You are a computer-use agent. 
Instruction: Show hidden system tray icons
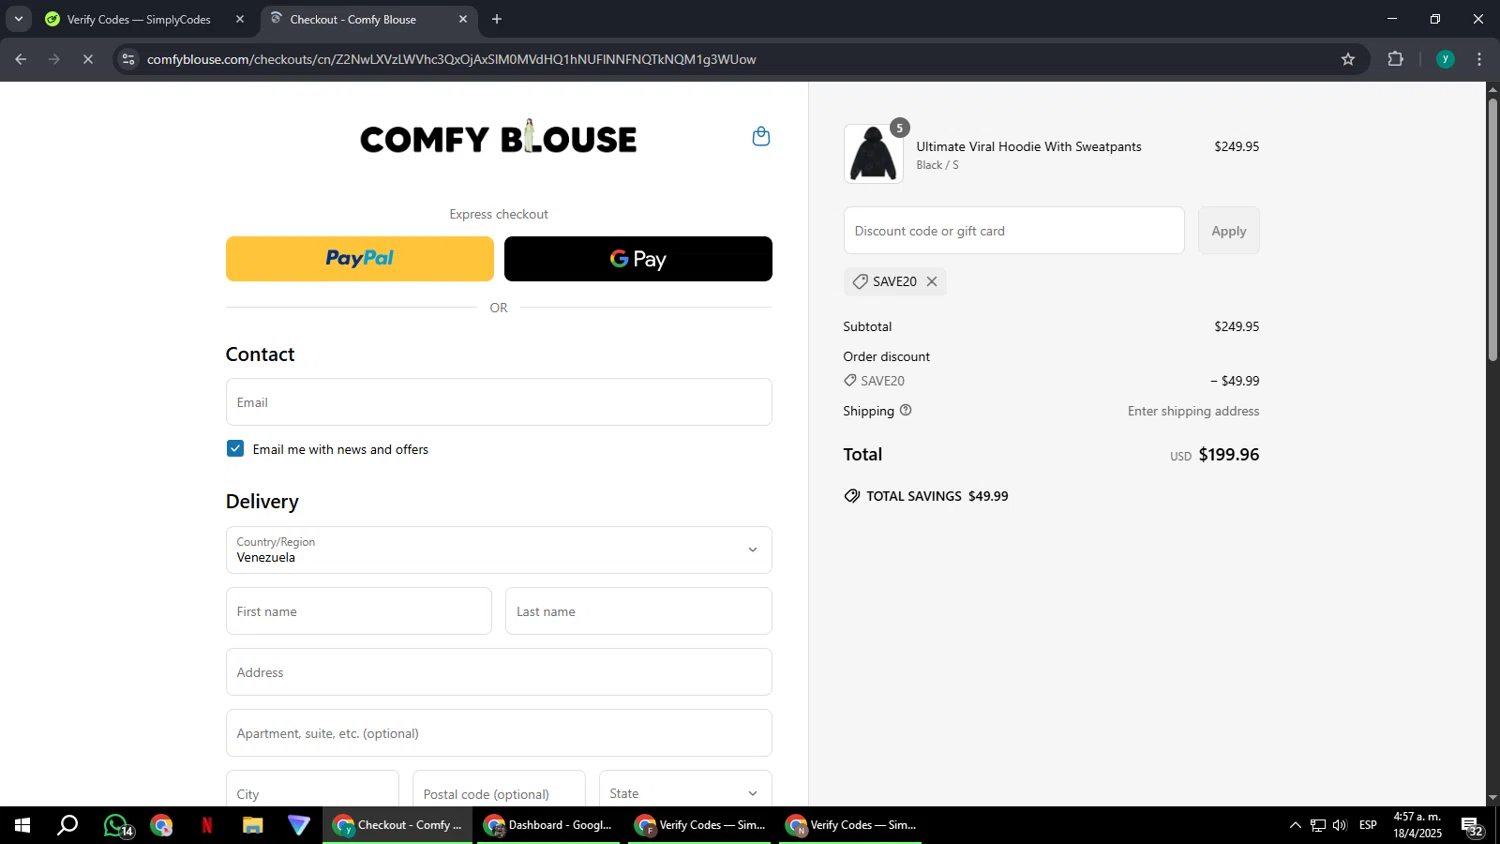click(x=1295, y=825)
